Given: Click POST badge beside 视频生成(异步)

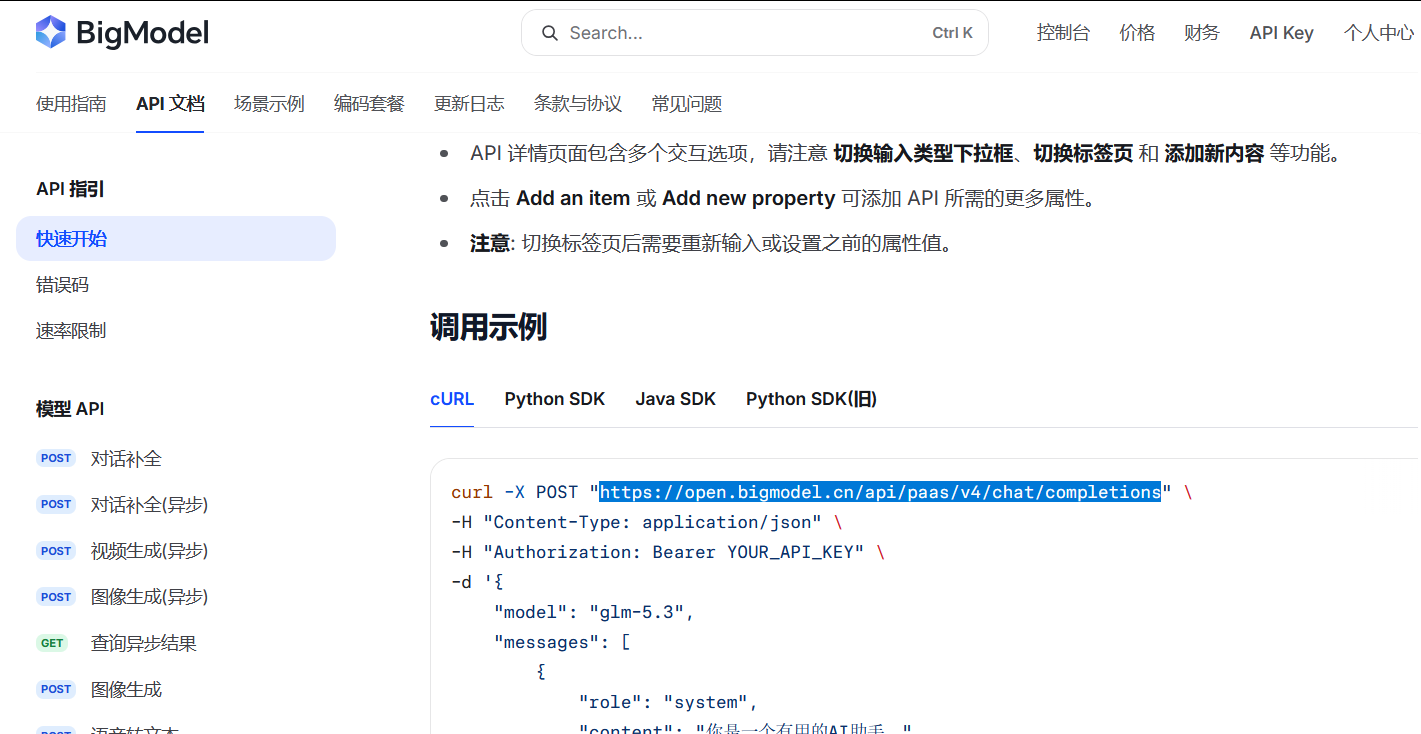Looking at the screenshot, I should (56, 551).
